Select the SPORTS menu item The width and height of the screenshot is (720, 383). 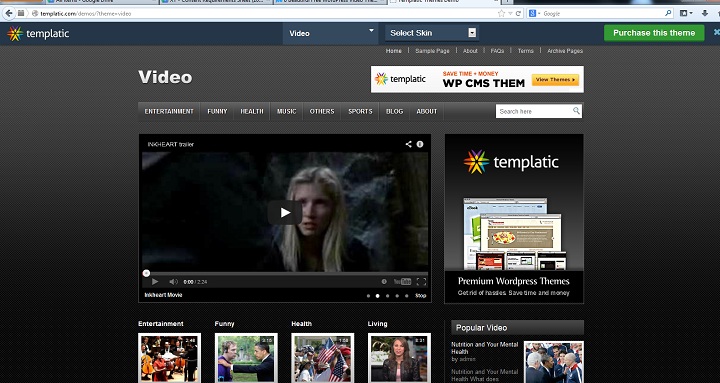360,112
